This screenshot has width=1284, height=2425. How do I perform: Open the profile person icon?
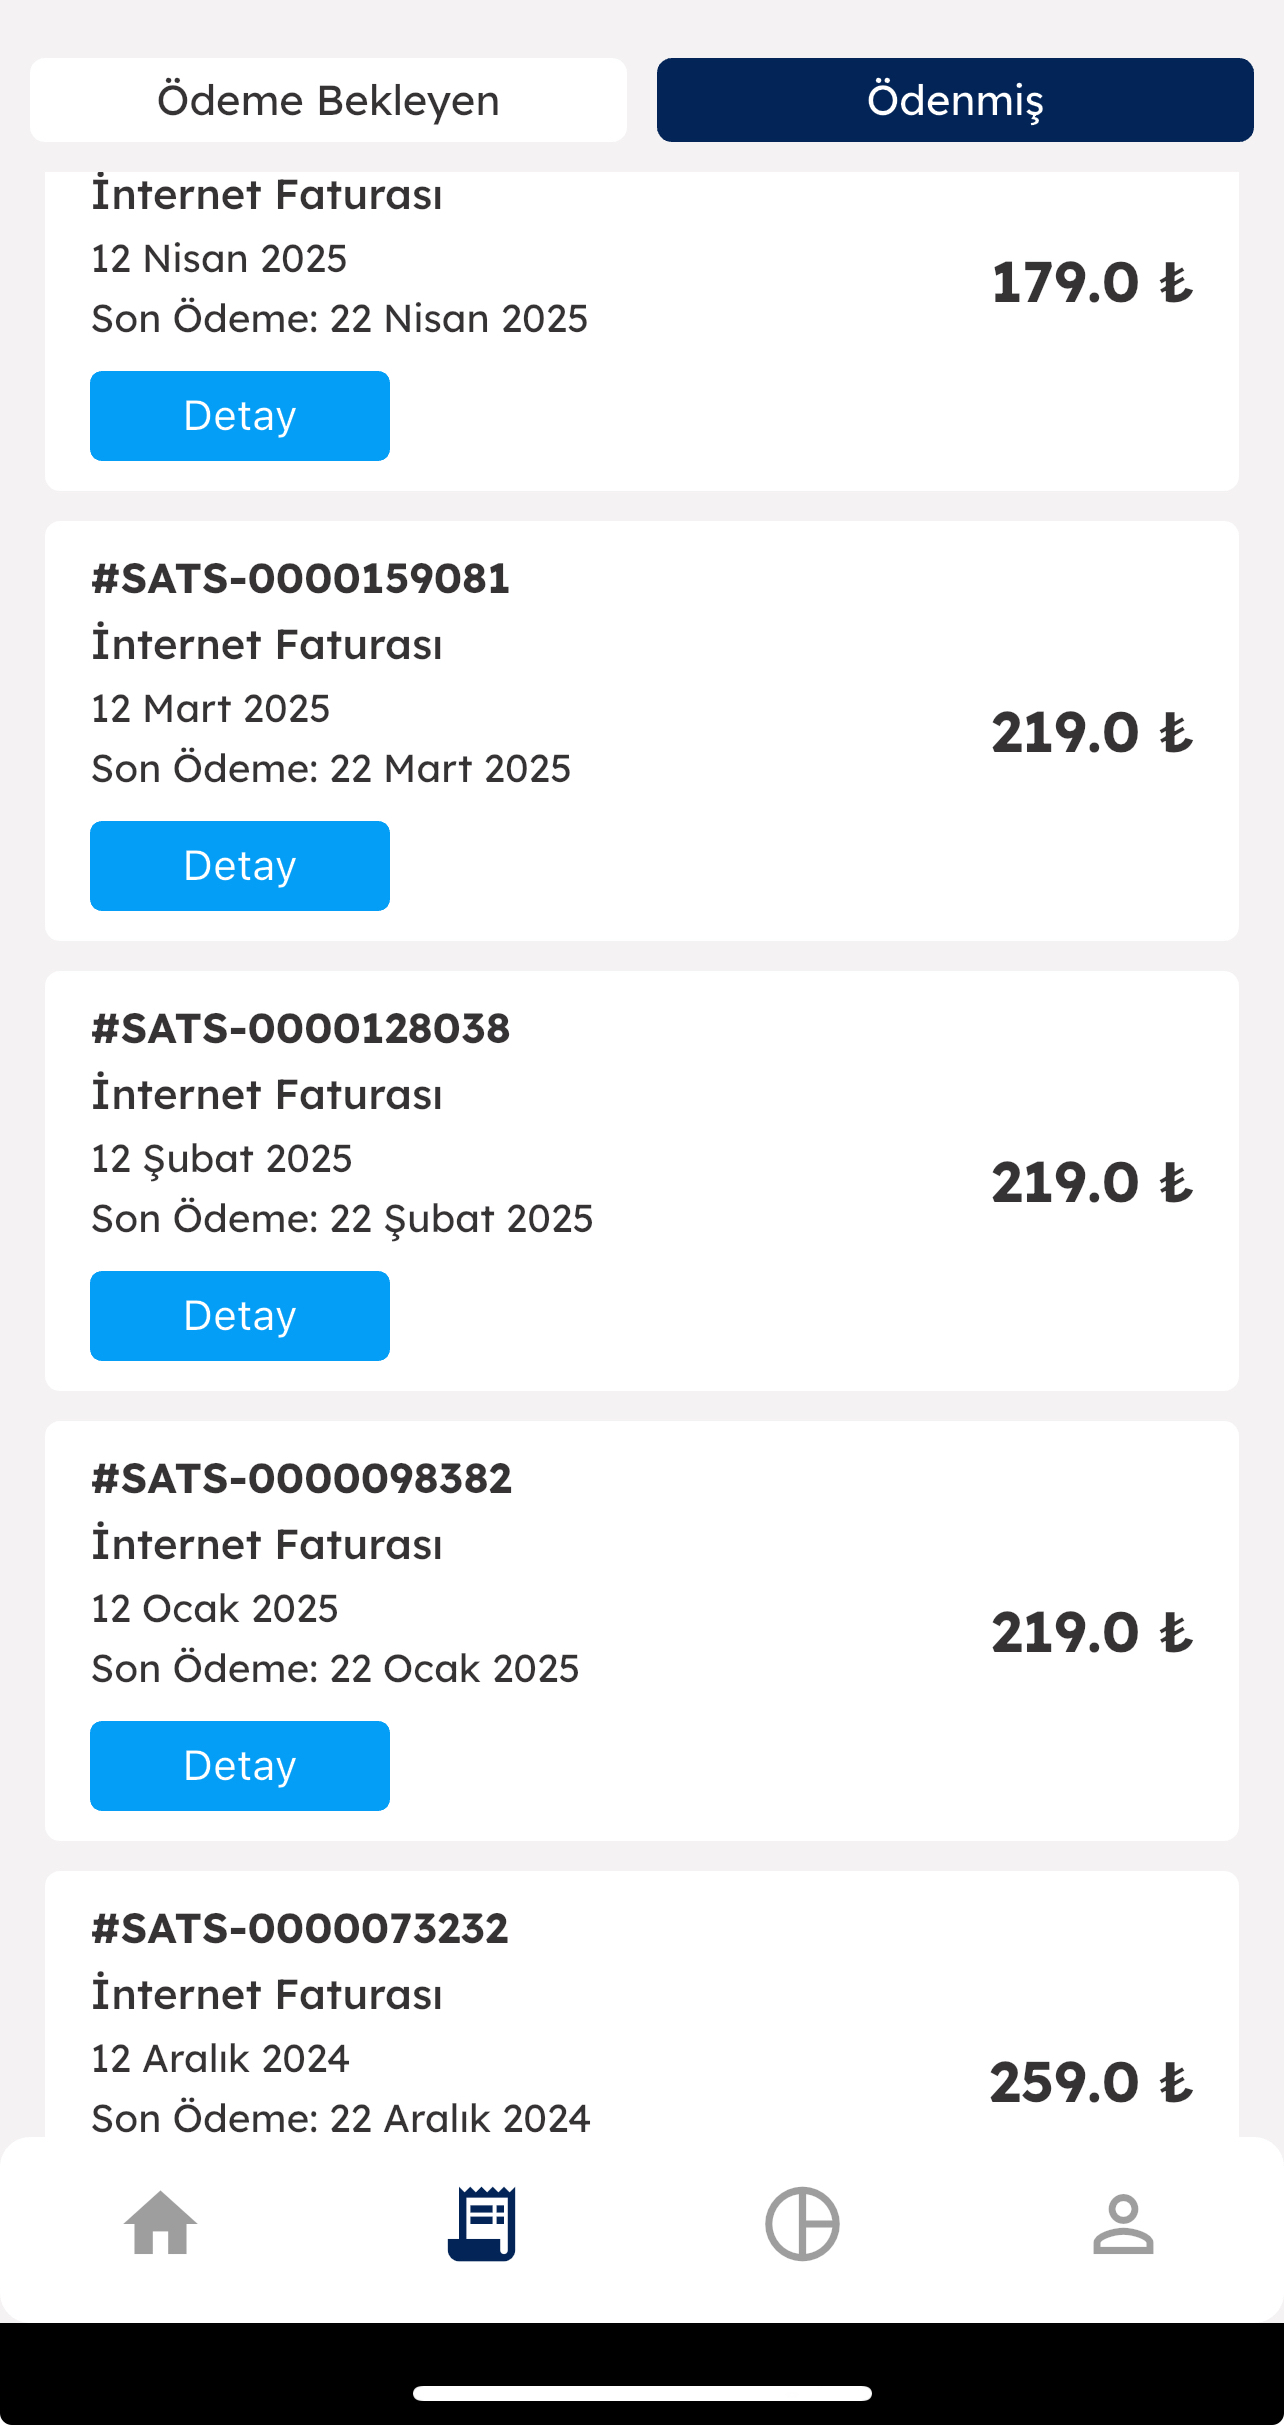pos(1123,2223)
